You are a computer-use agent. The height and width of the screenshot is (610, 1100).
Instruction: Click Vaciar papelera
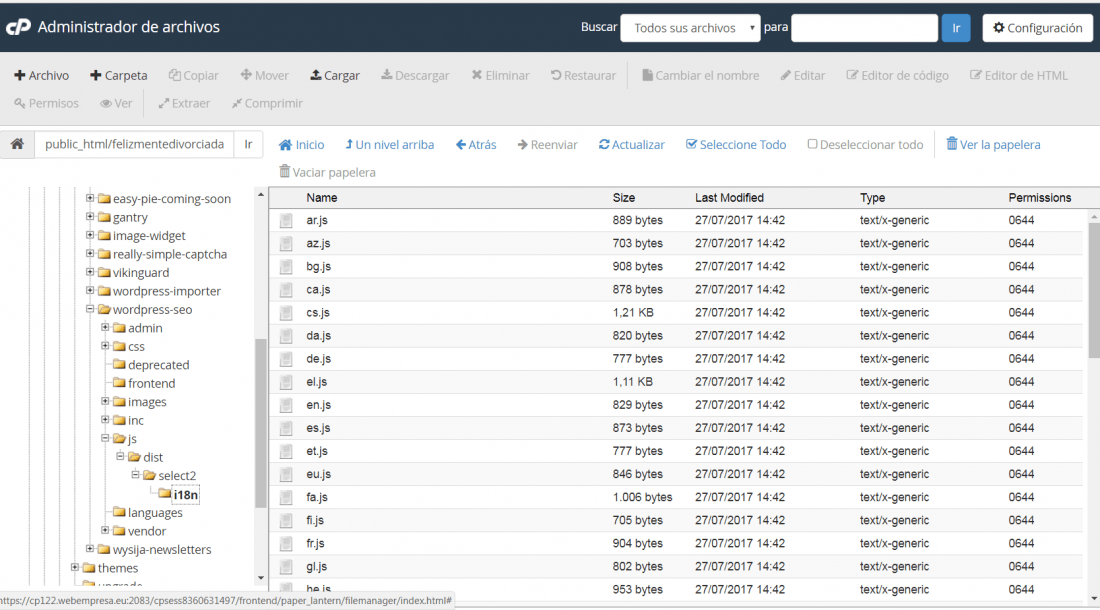point(327,172)
